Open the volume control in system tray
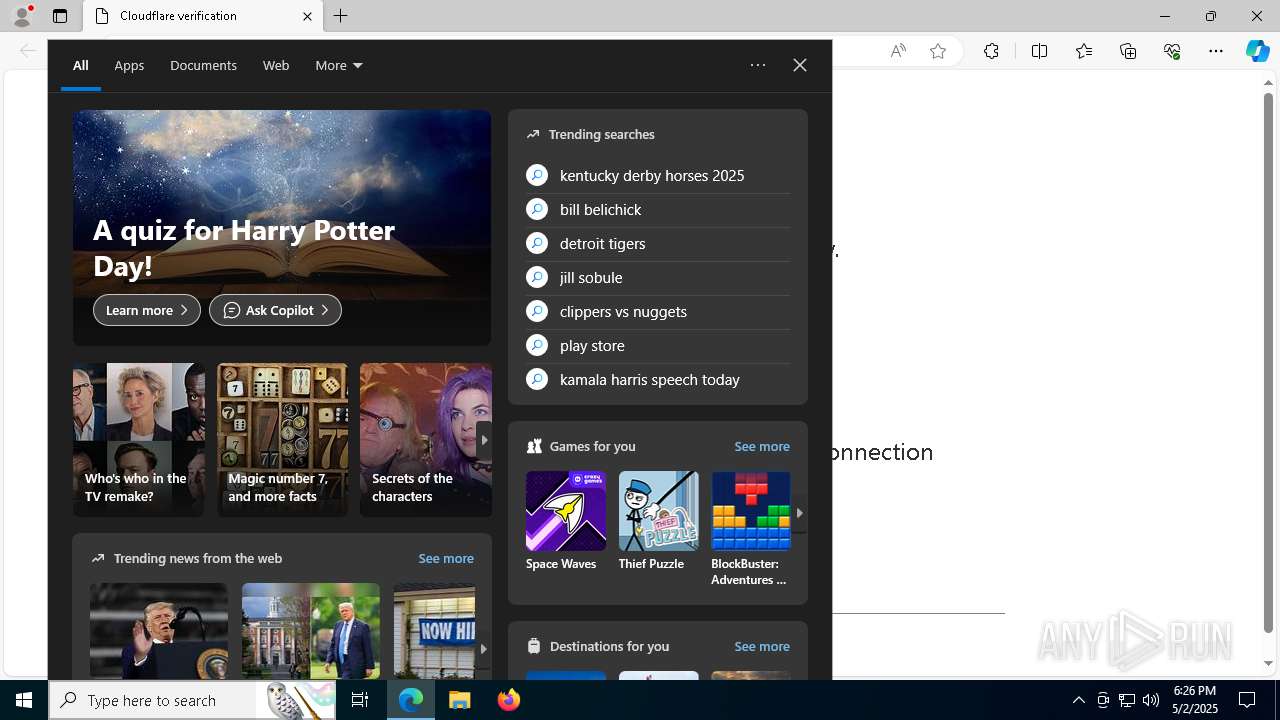Viewport: 1280px width, 720px height. coord(1151,700)
